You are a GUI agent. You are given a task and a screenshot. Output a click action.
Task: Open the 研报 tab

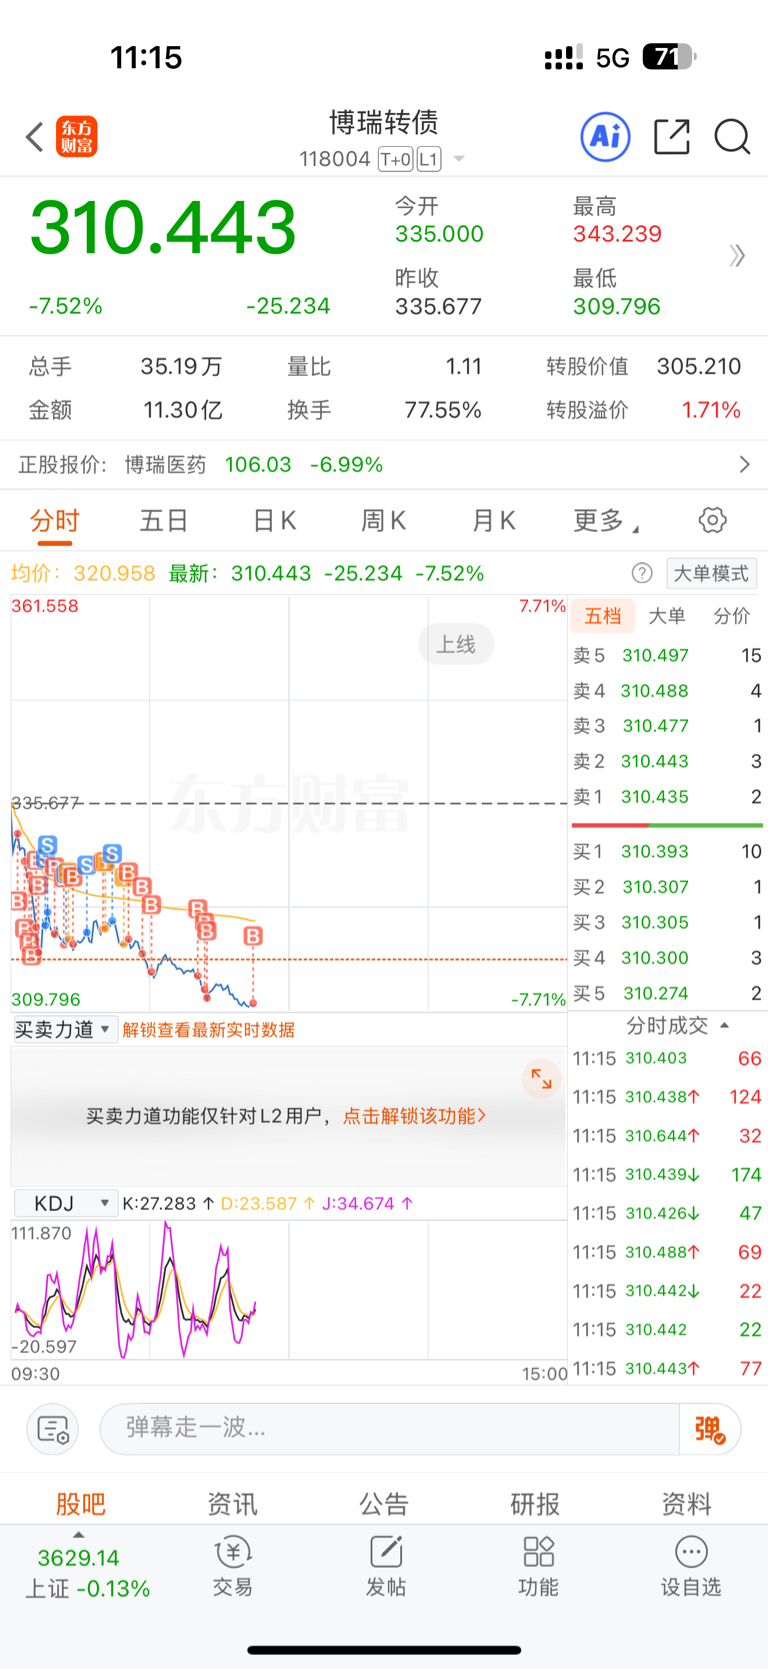(535, 1504)
